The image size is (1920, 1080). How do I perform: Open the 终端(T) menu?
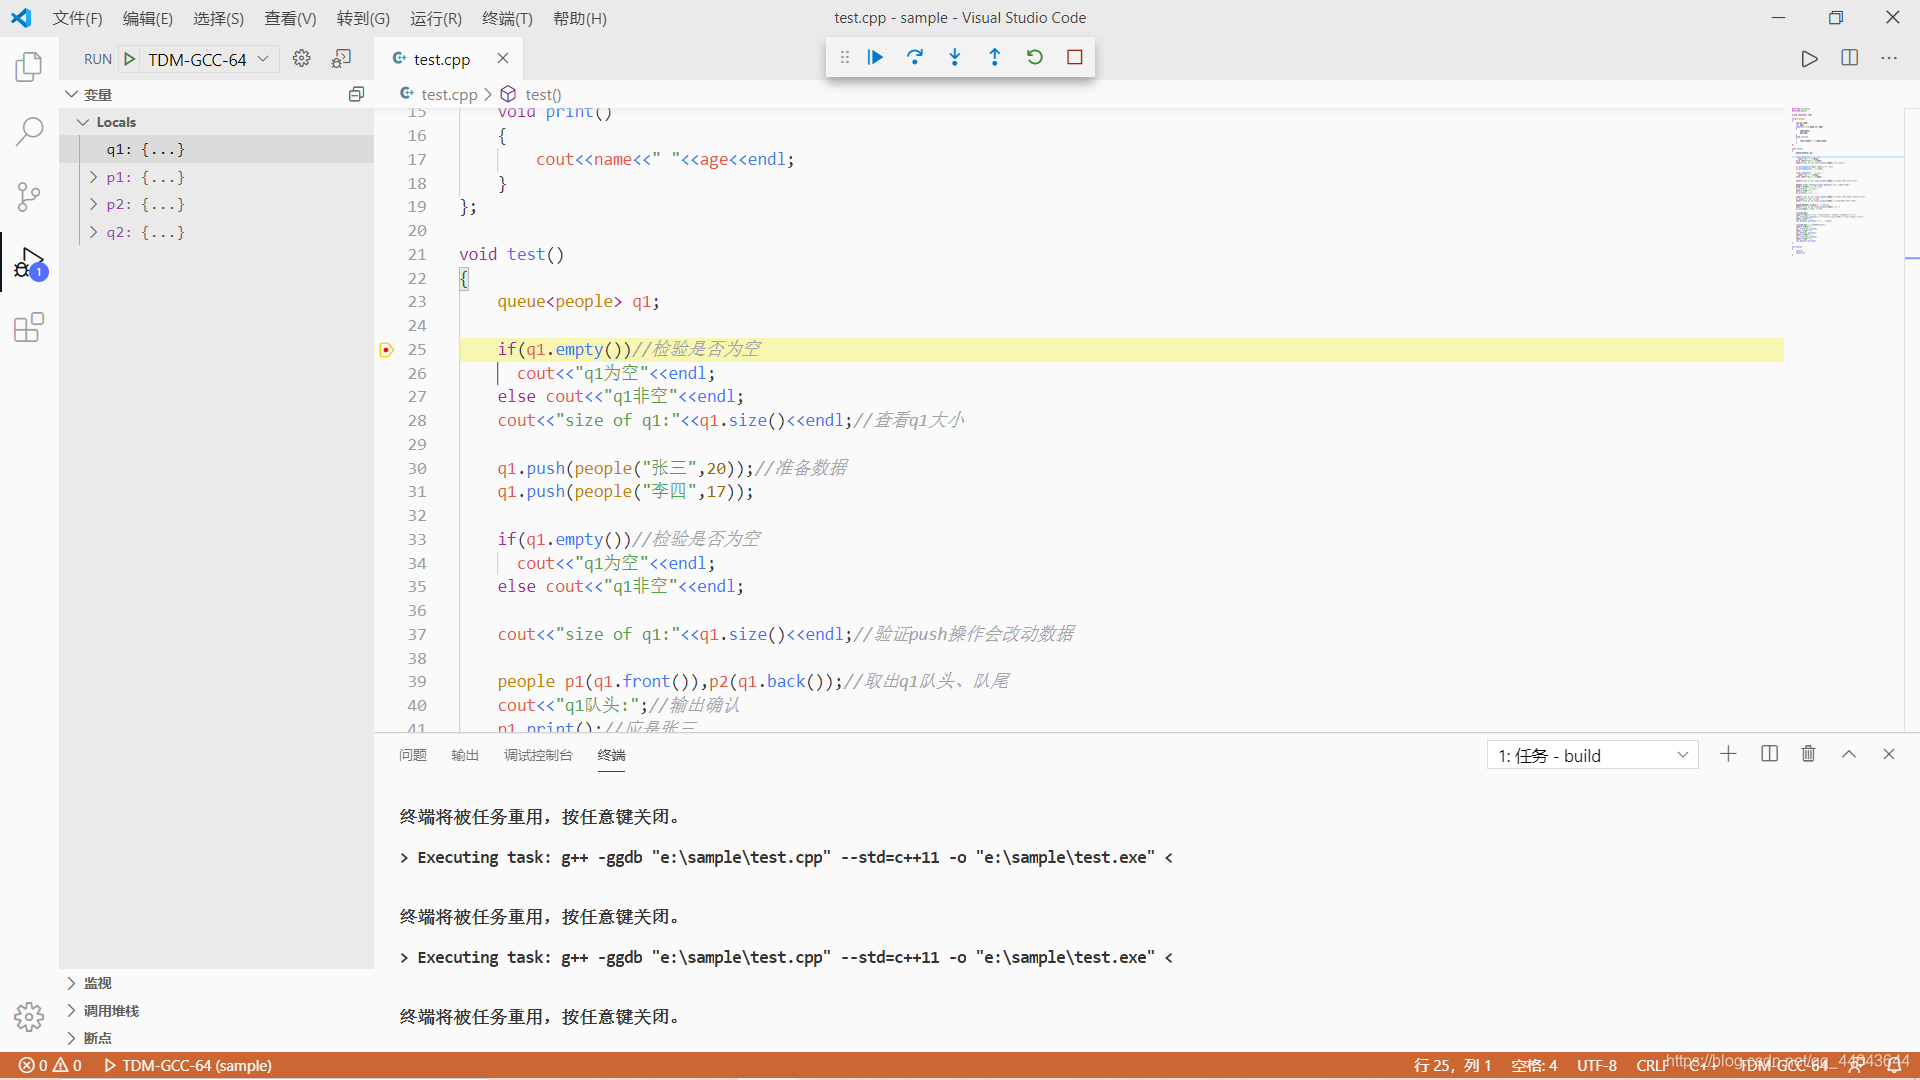pyautogui.click(x=507, y=18)
